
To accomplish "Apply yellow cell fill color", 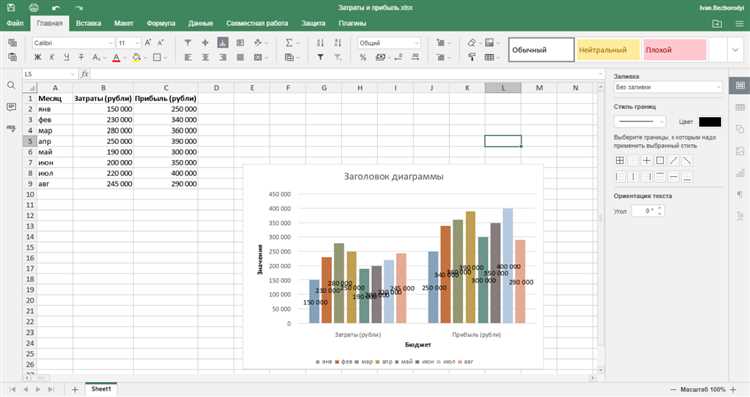I will pyautogui.click(x=136, y=57).
